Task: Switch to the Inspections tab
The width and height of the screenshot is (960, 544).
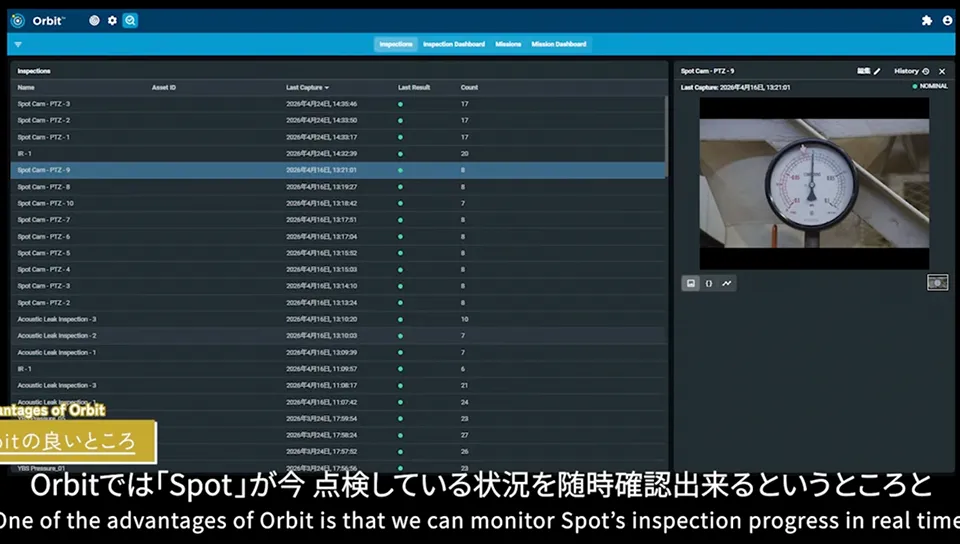Action: point(396,44)
